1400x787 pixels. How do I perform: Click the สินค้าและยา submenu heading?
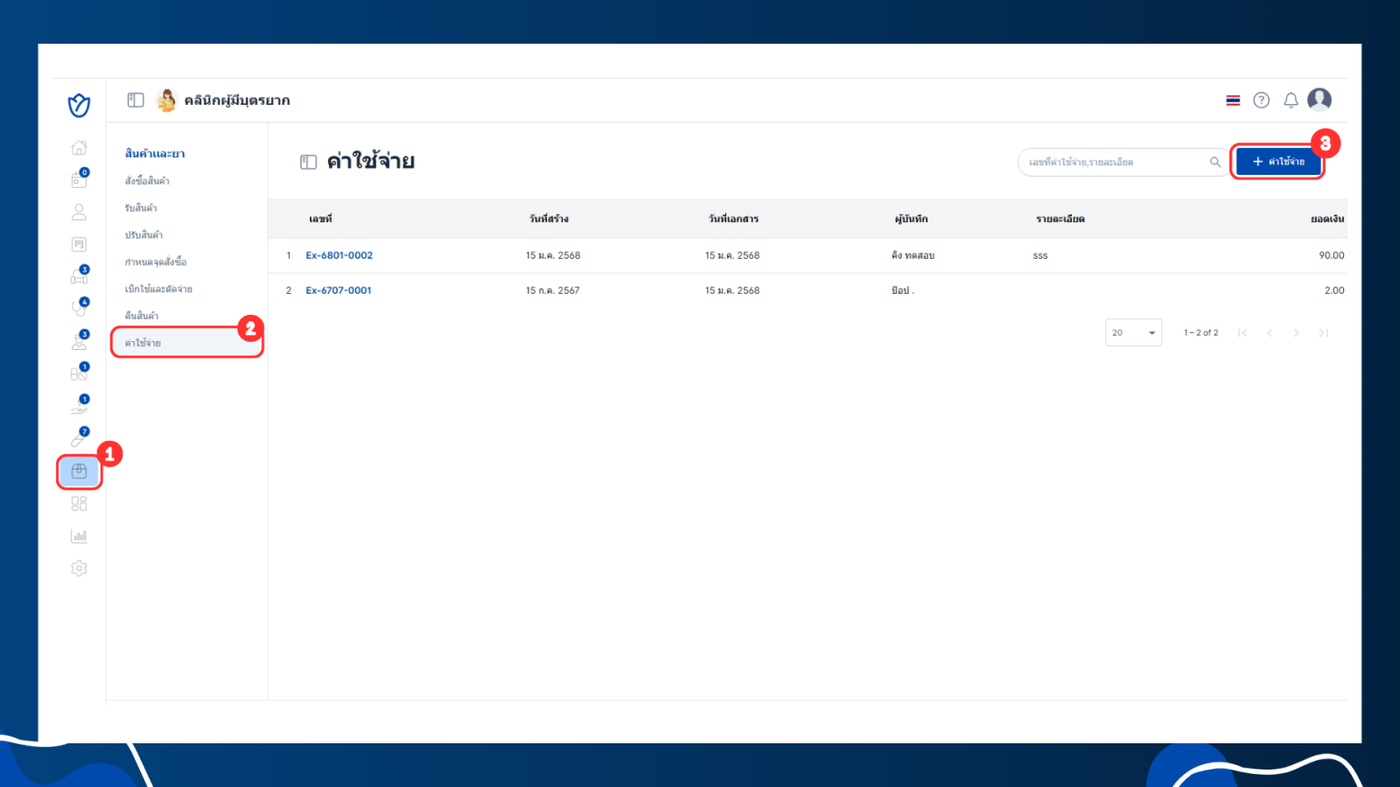point(155,154)
